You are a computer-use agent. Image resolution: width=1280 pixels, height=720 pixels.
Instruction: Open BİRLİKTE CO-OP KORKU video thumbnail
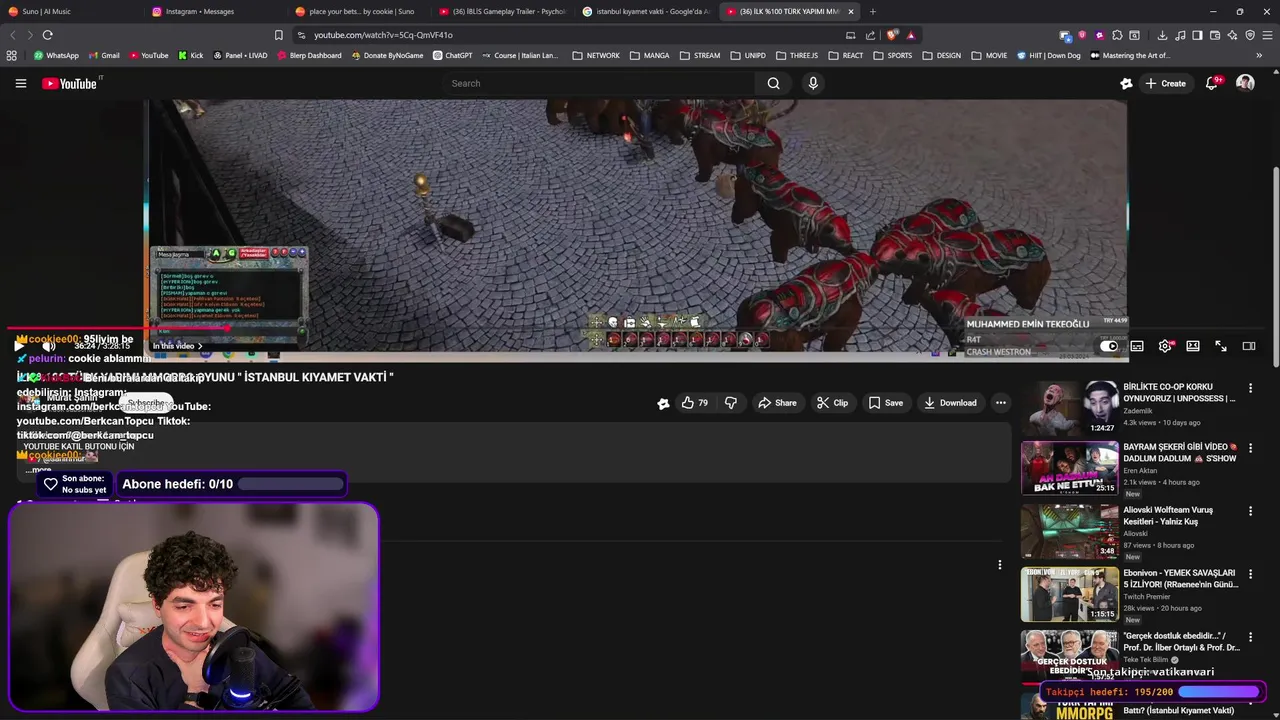pos(1069,406)
